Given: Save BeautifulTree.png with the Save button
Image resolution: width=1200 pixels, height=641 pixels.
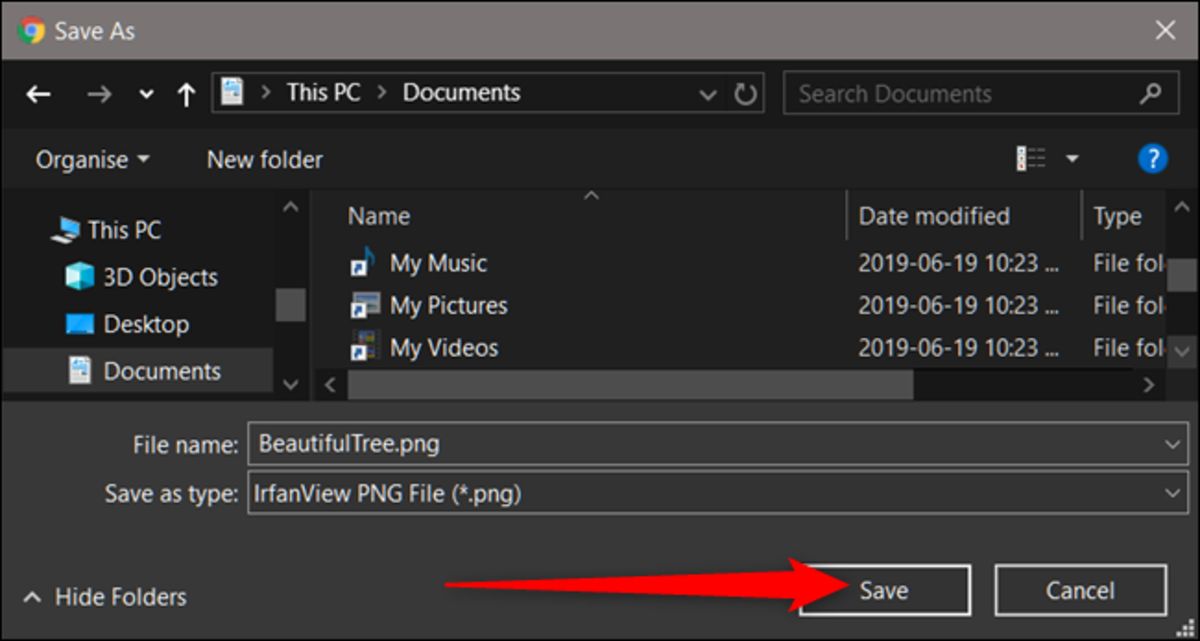Looking at the screenshot, I should [x=883, y=589].
